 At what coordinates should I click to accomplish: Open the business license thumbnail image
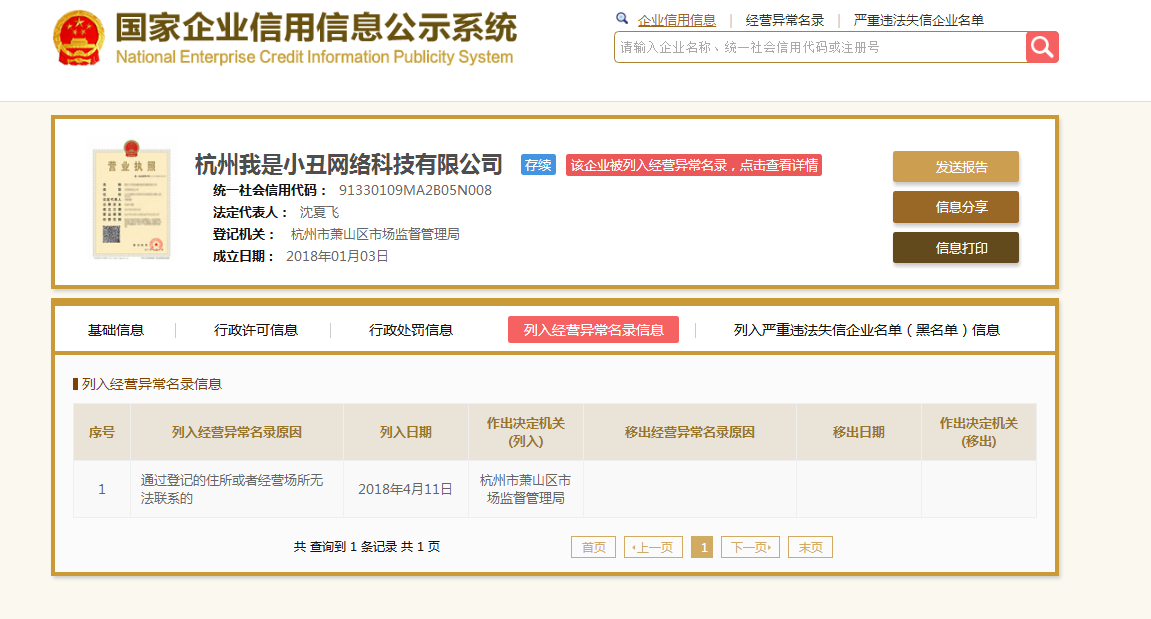click(x=131, y=200)
